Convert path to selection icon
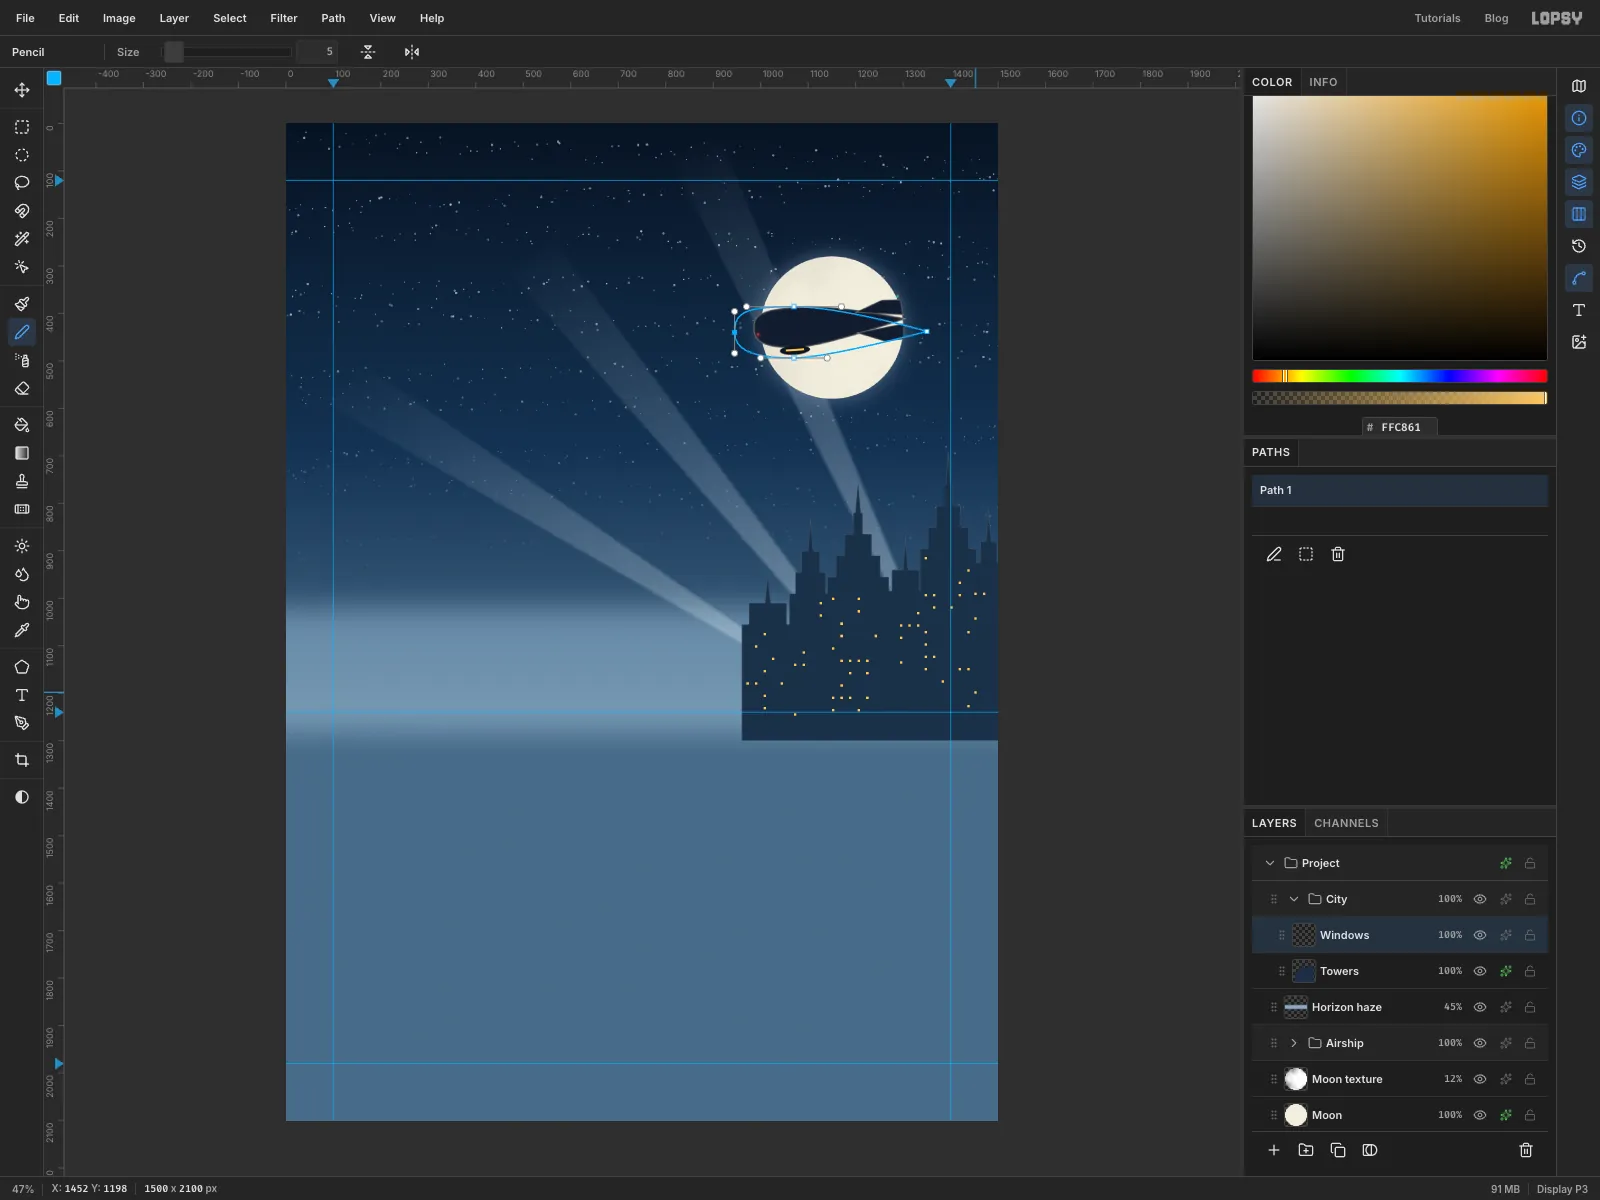The width and height of the screenshot is (1600, 1200). click(1306, 554)
